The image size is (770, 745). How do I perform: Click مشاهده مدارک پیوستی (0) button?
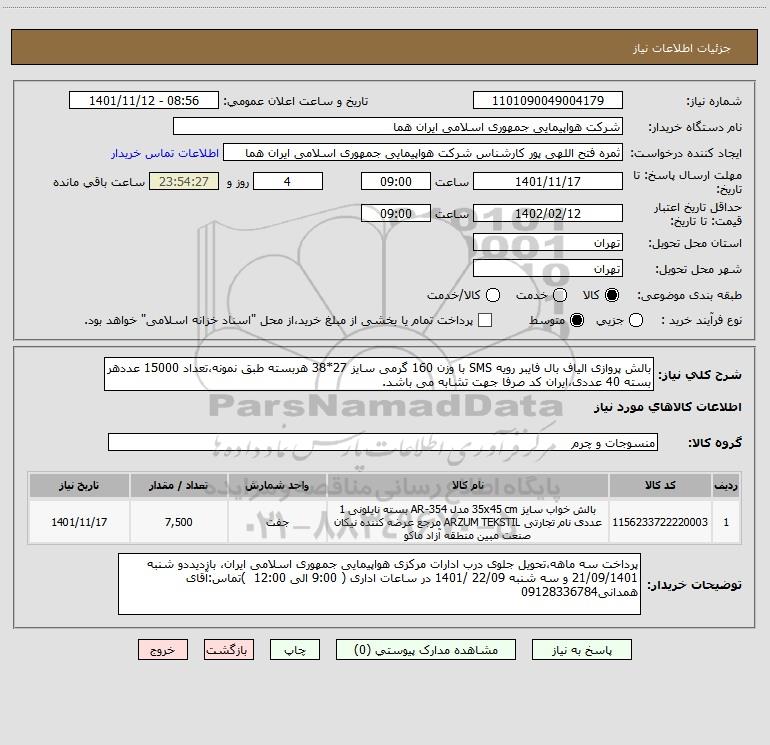(426, 650)
